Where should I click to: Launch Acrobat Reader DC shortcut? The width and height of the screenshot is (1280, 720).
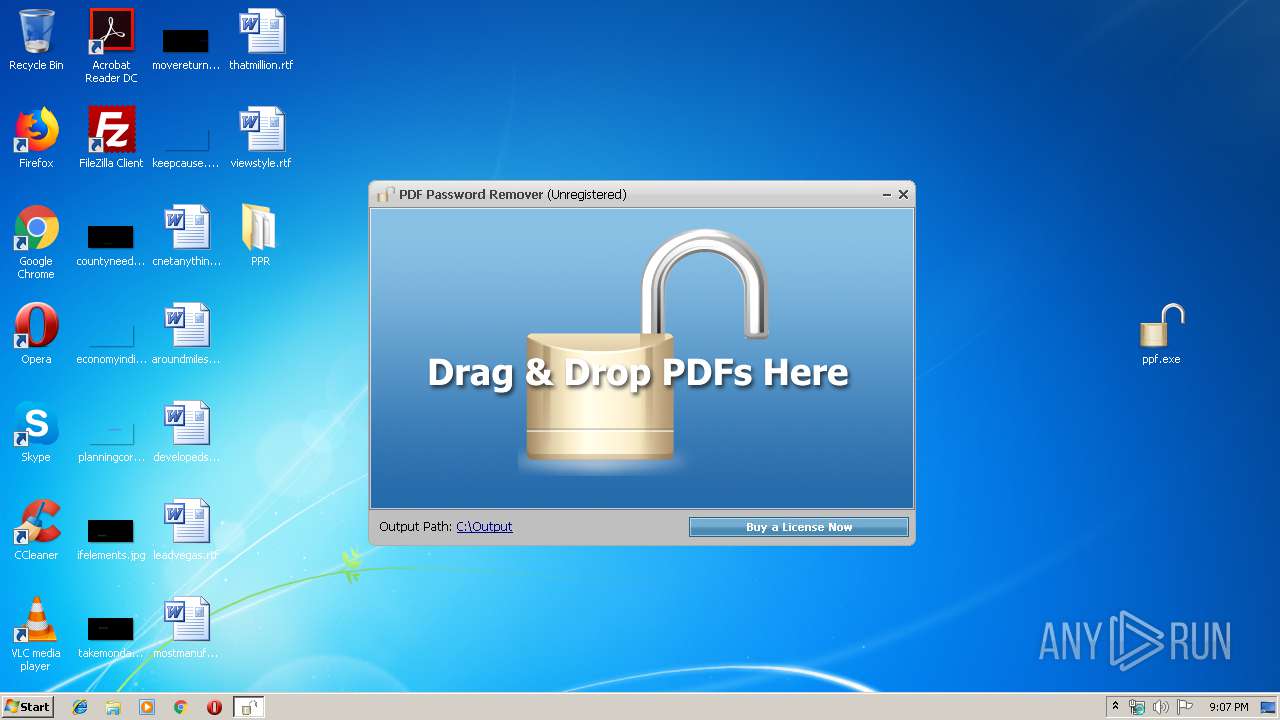[111, 46]
